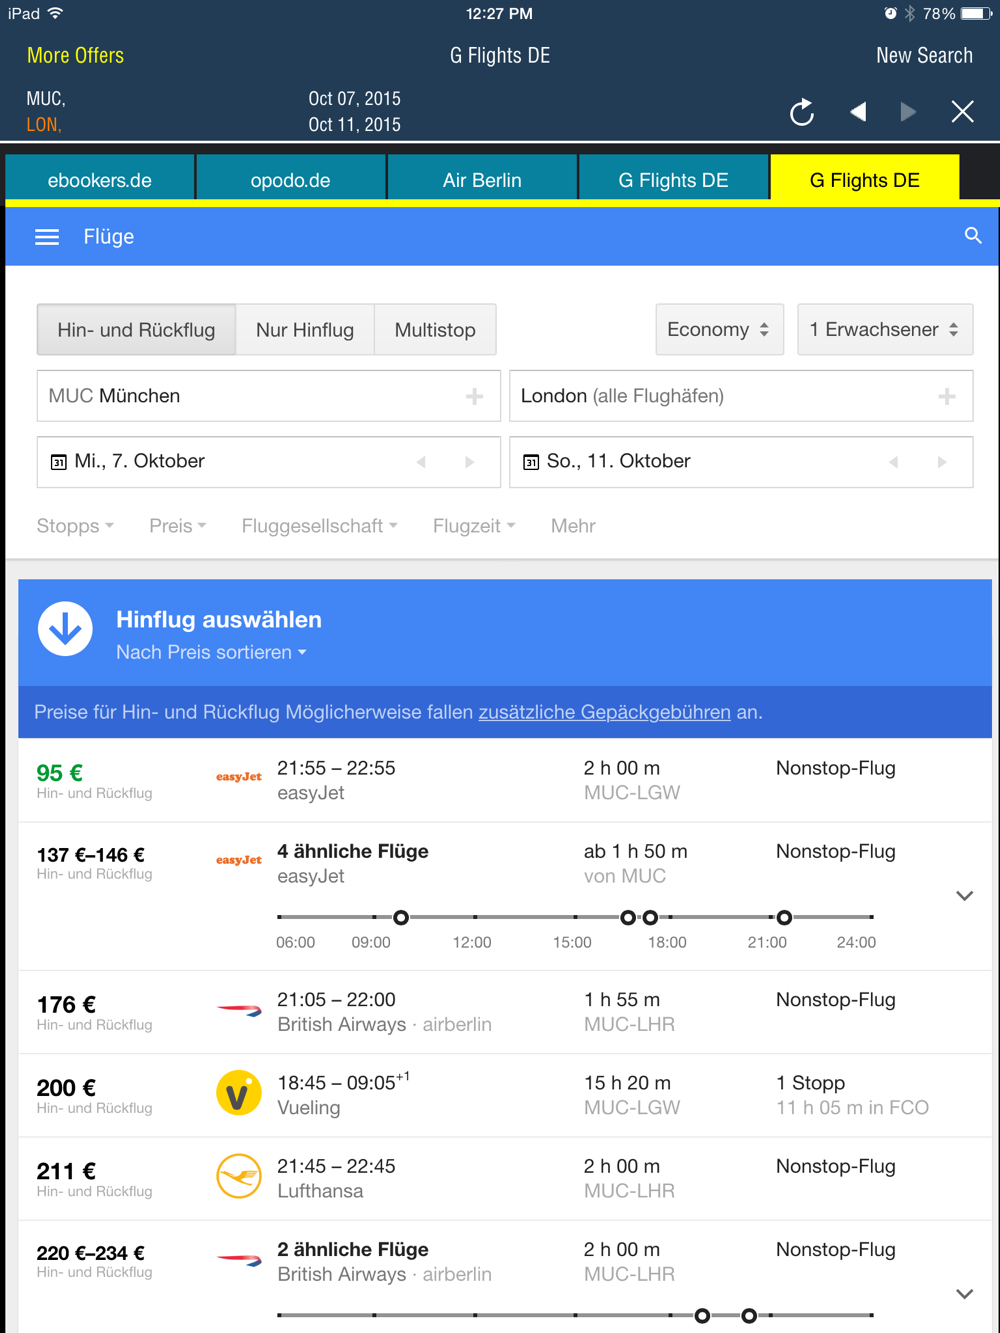Open the 1 Erwachsener passengers dropdown

(x=885, y=330)
